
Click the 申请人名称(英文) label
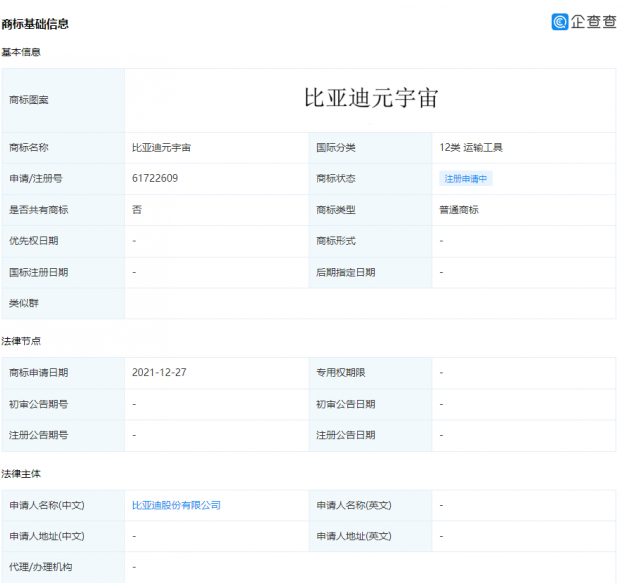354,505
